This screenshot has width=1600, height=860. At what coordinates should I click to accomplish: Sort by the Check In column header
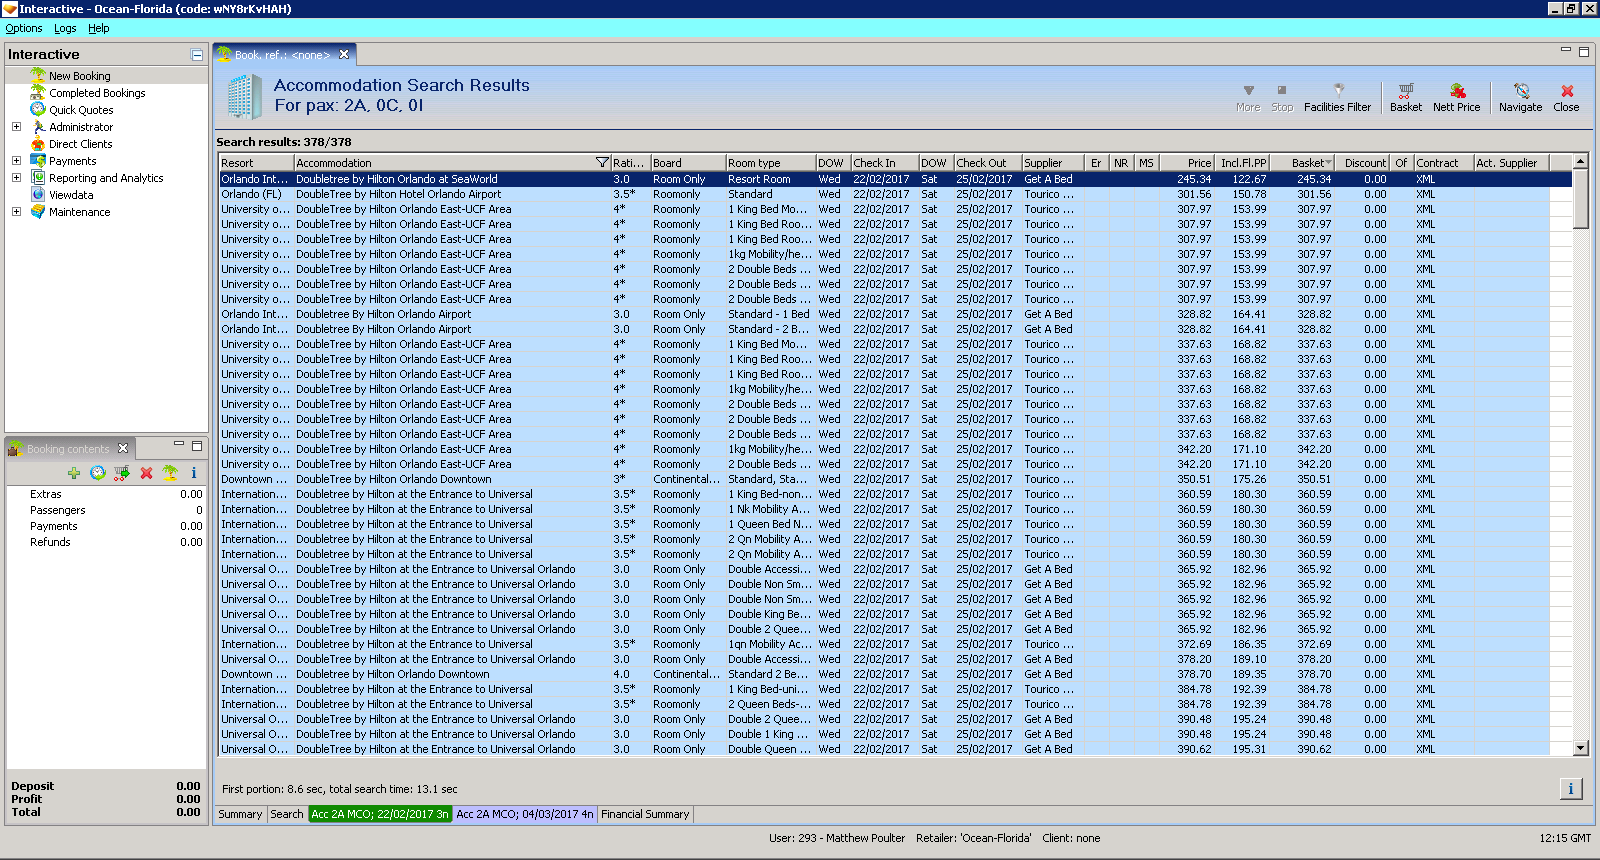[885, 163]
